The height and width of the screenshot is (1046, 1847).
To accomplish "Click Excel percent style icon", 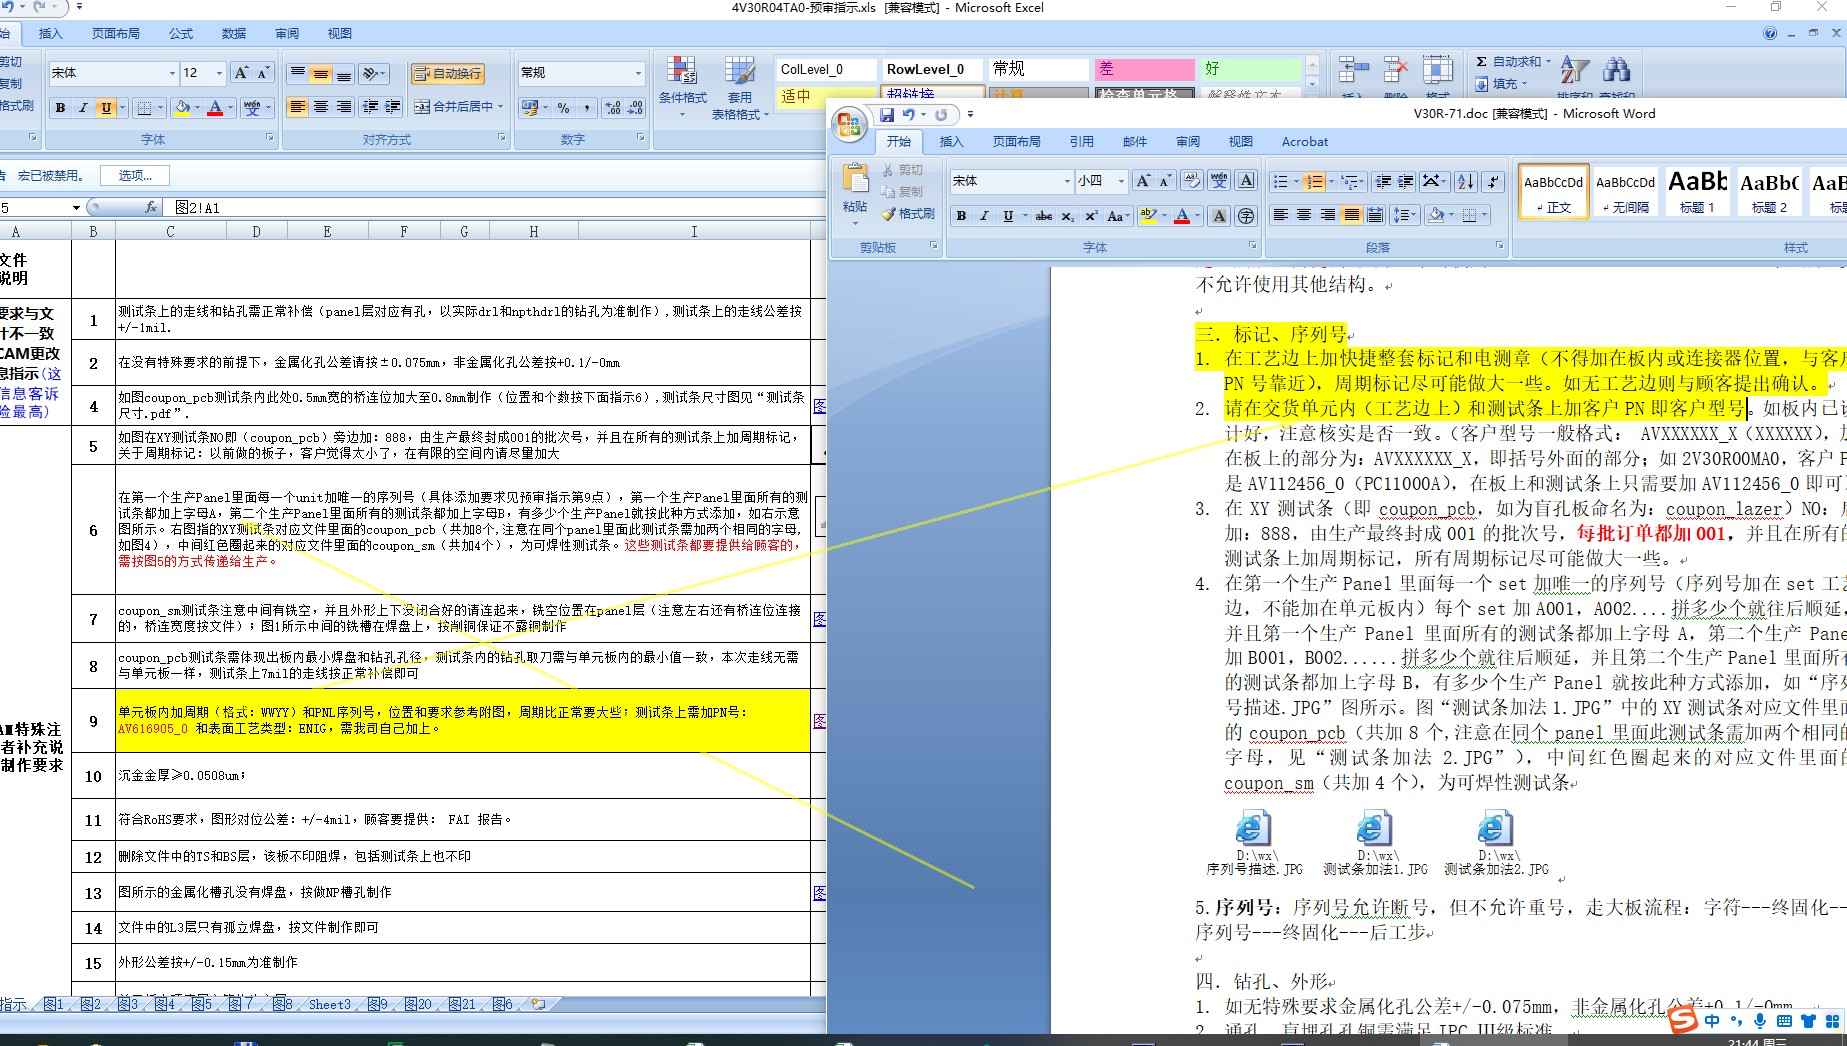I will pos(564,107).
